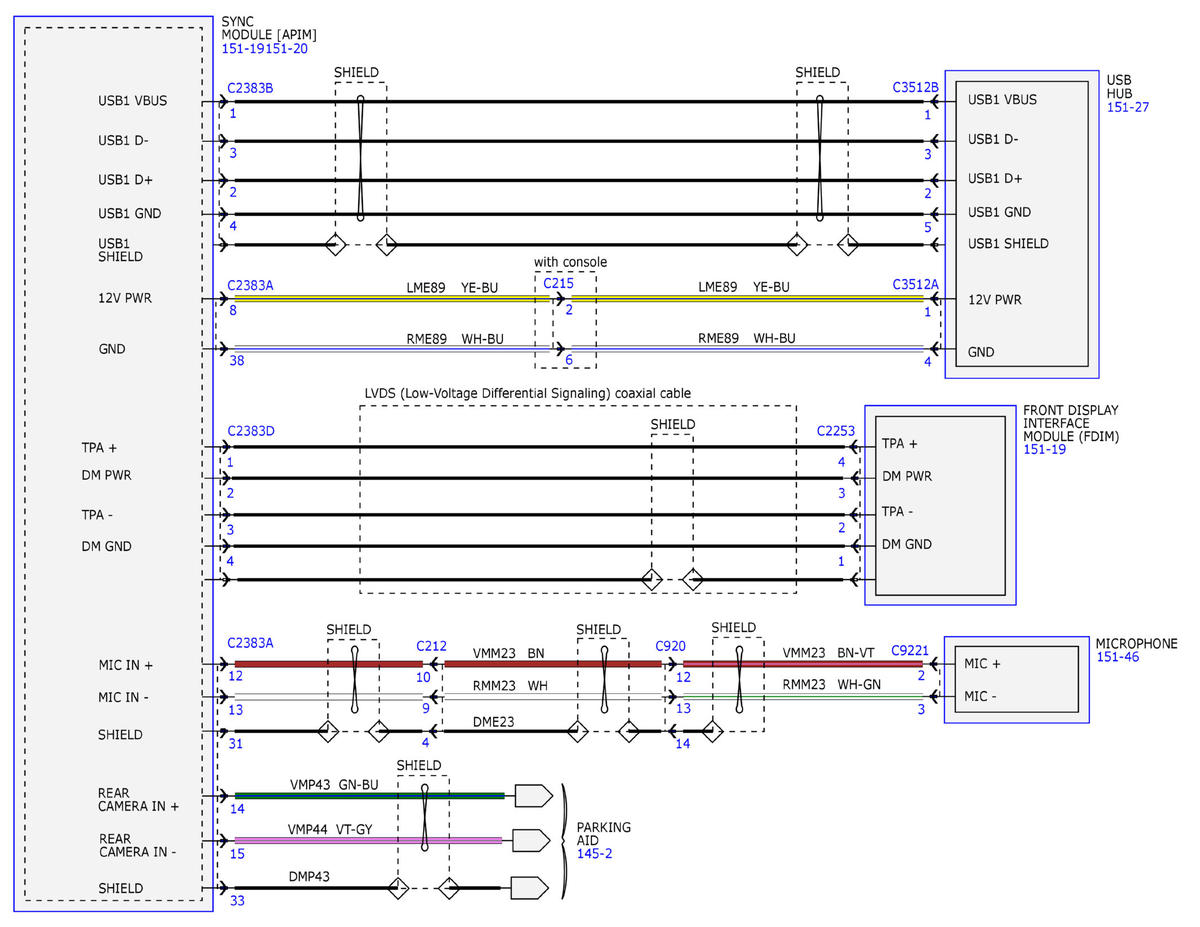Click the C212 connector label
The image size is (1200, 927).
[431, 645]
